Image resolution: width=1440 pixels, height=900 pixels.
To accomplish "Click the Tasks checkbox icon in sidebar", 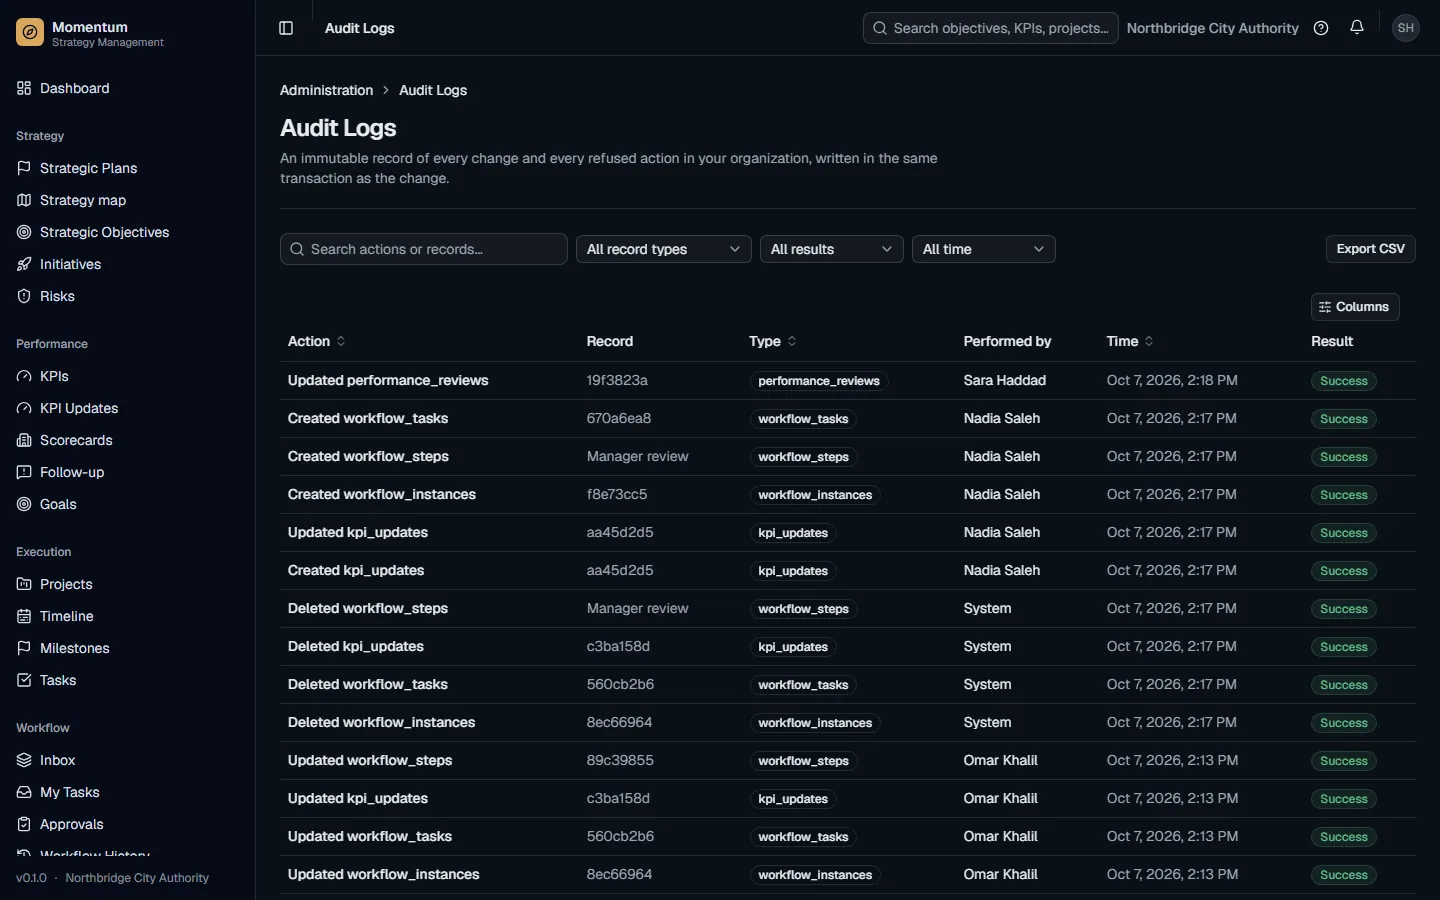I will coord(24,680).
